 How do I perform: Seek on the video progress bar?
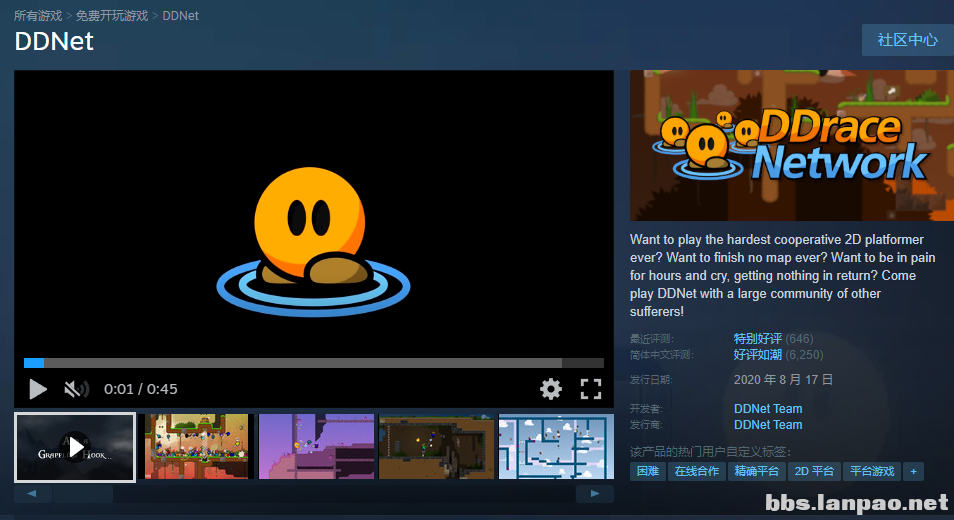coord(313,363)
